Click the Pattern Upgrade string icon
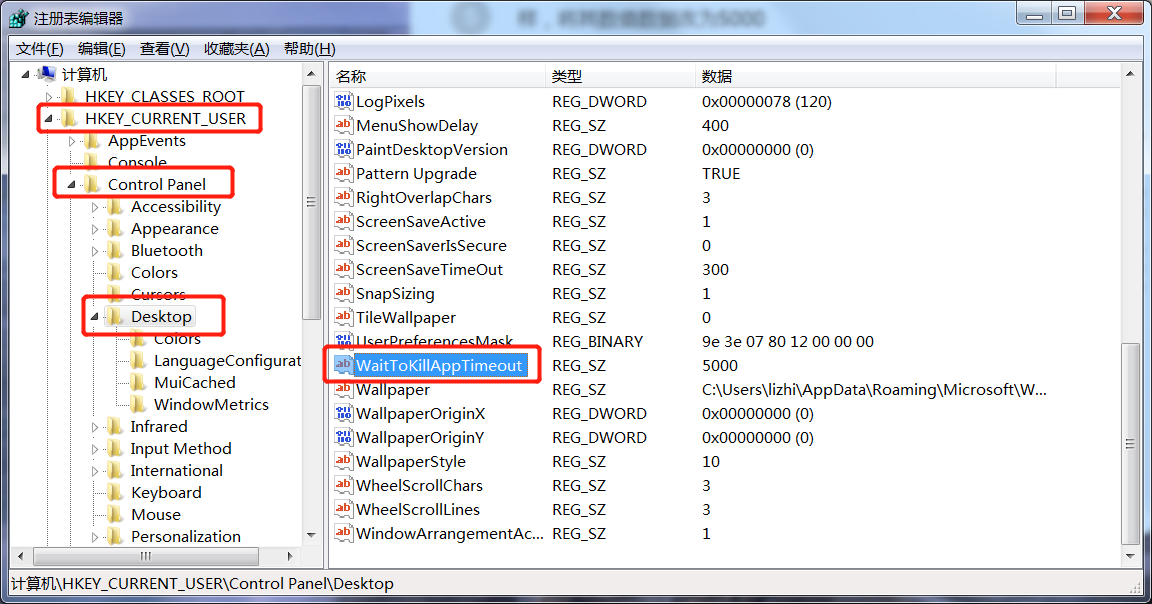This screenshot has height=604, width=1152. 343,173
